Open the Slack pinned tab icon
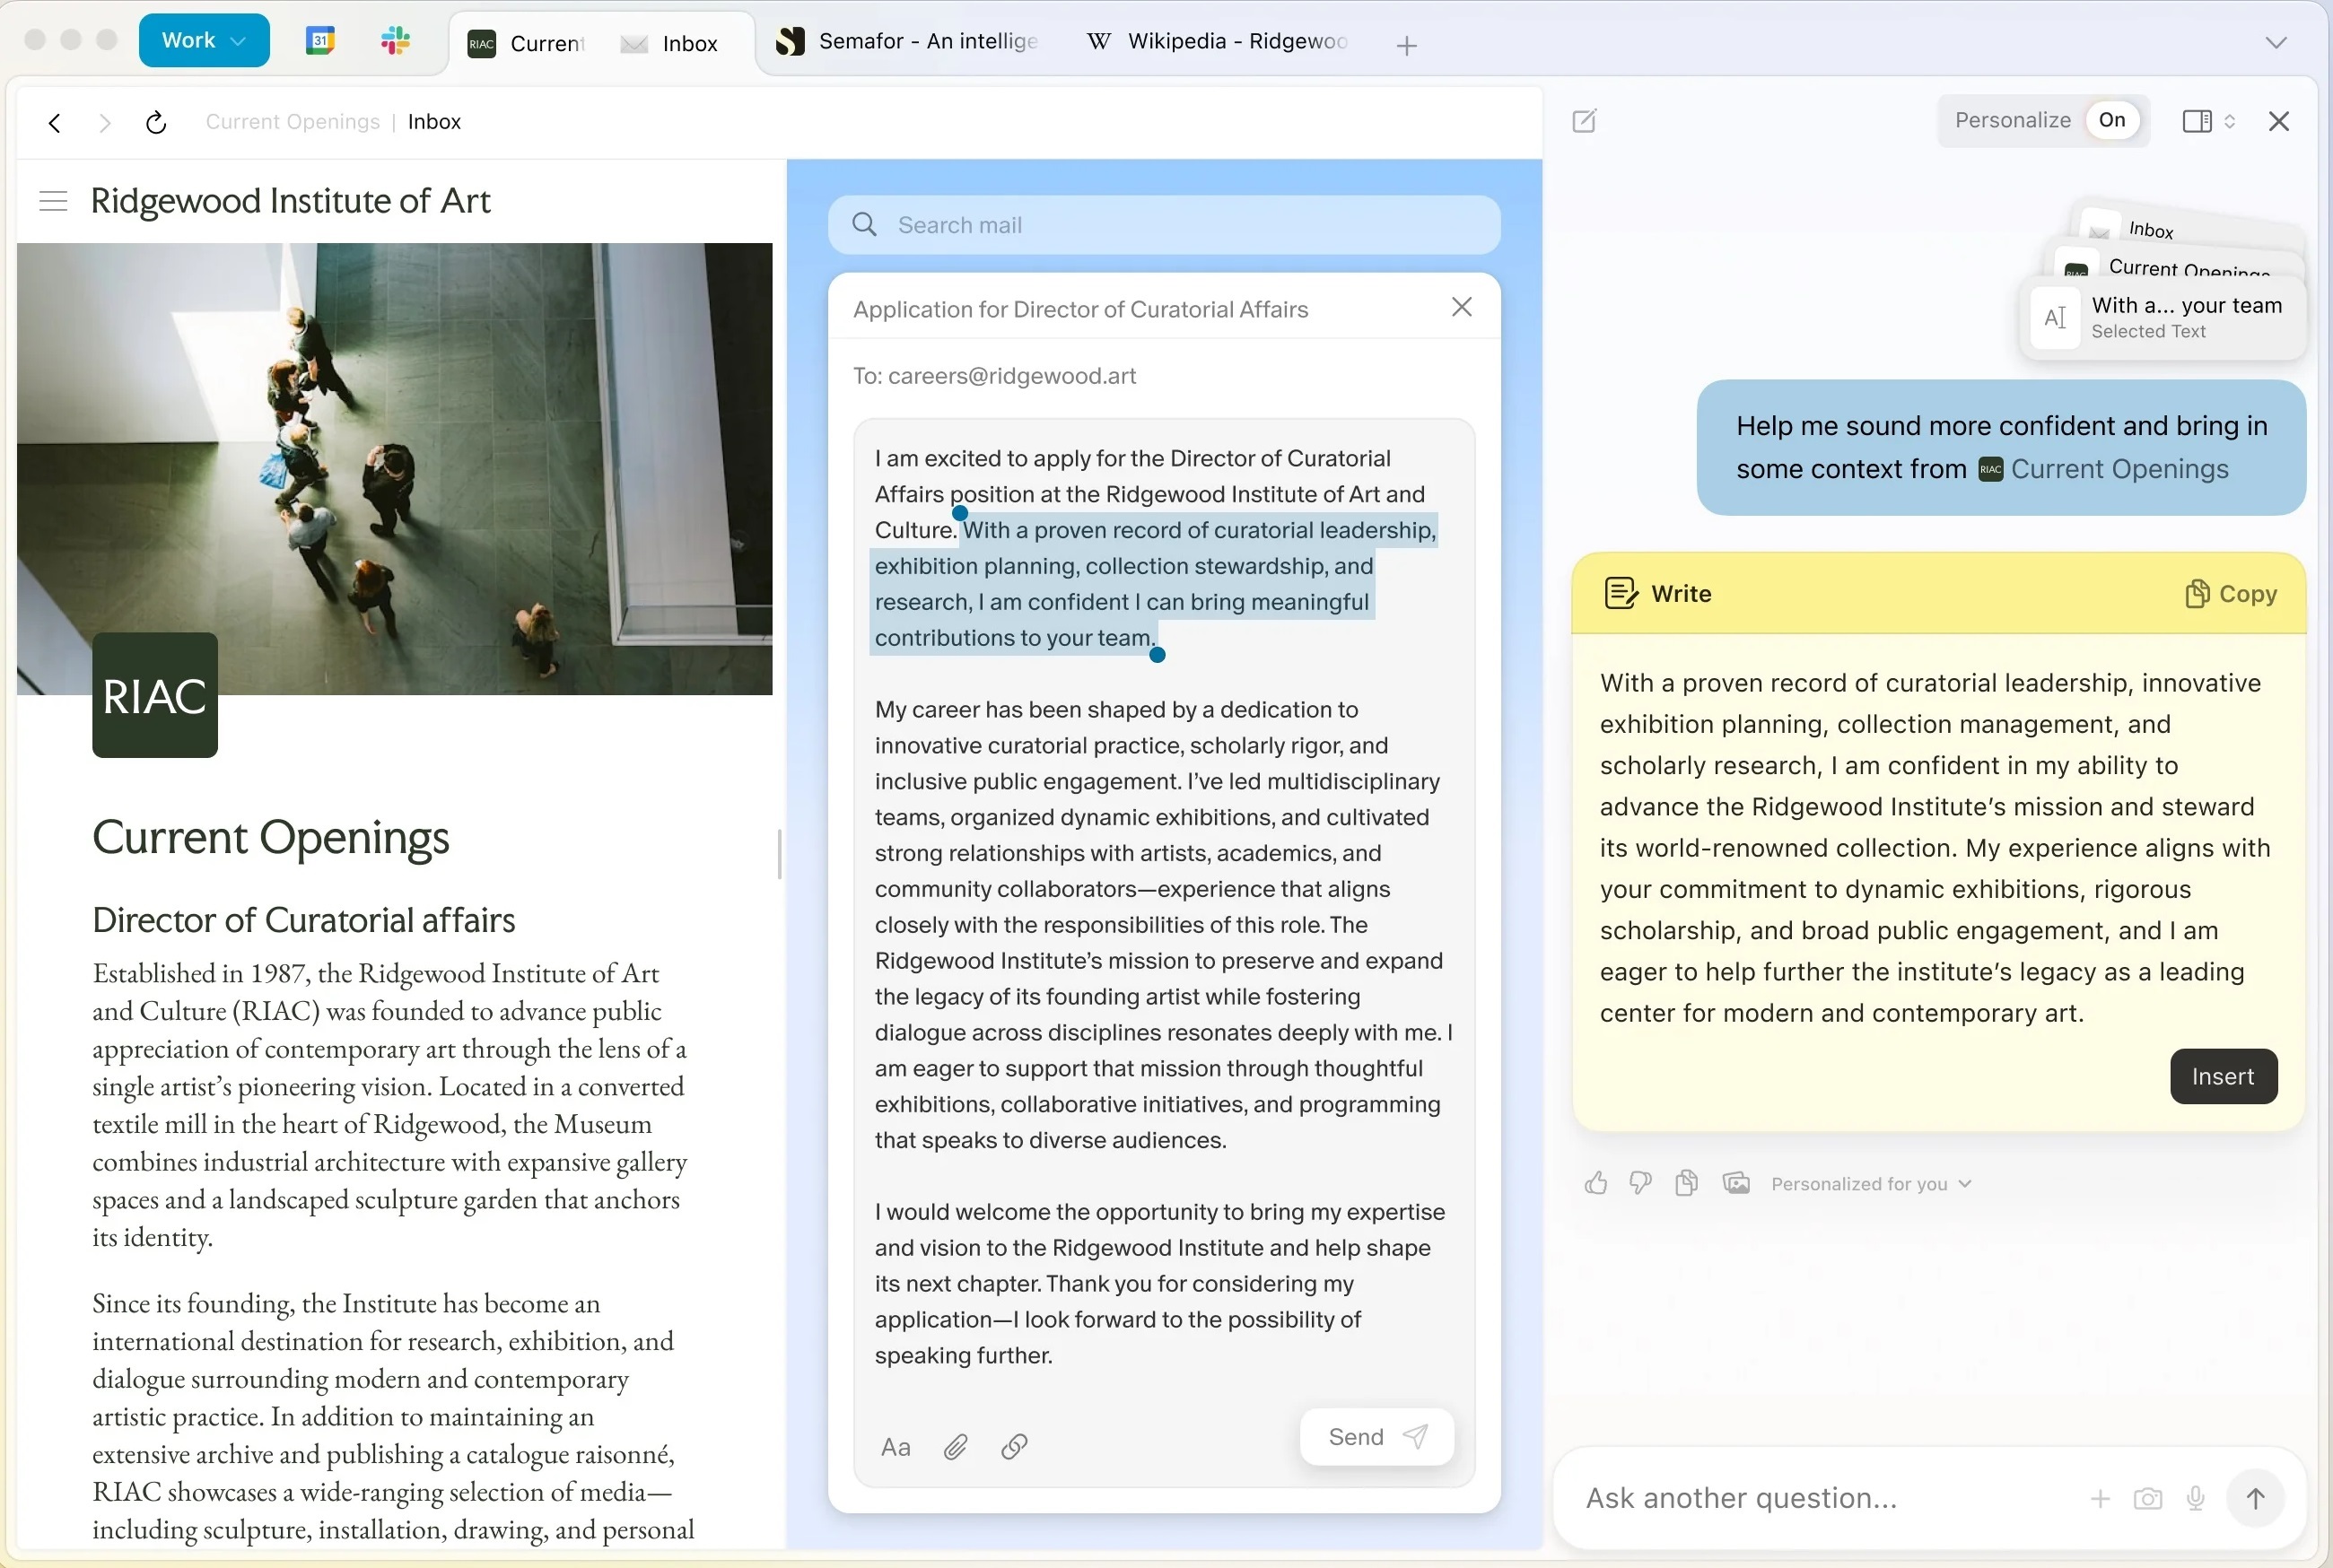Image resolution: width=2333 pixels, height=1568 pixels. tap(396, 41)
